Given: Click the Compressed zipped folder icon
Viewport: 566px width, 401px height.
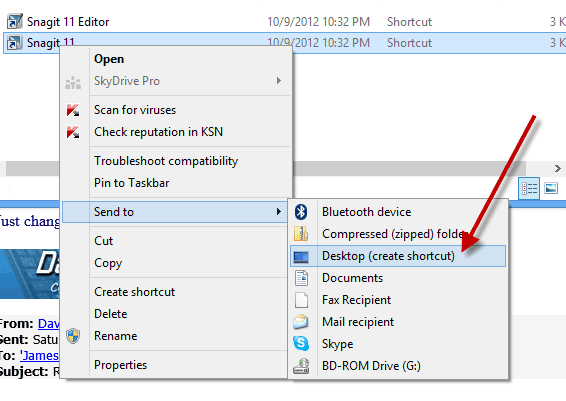Looking at the screenshot, I should (x=301, y=234).
